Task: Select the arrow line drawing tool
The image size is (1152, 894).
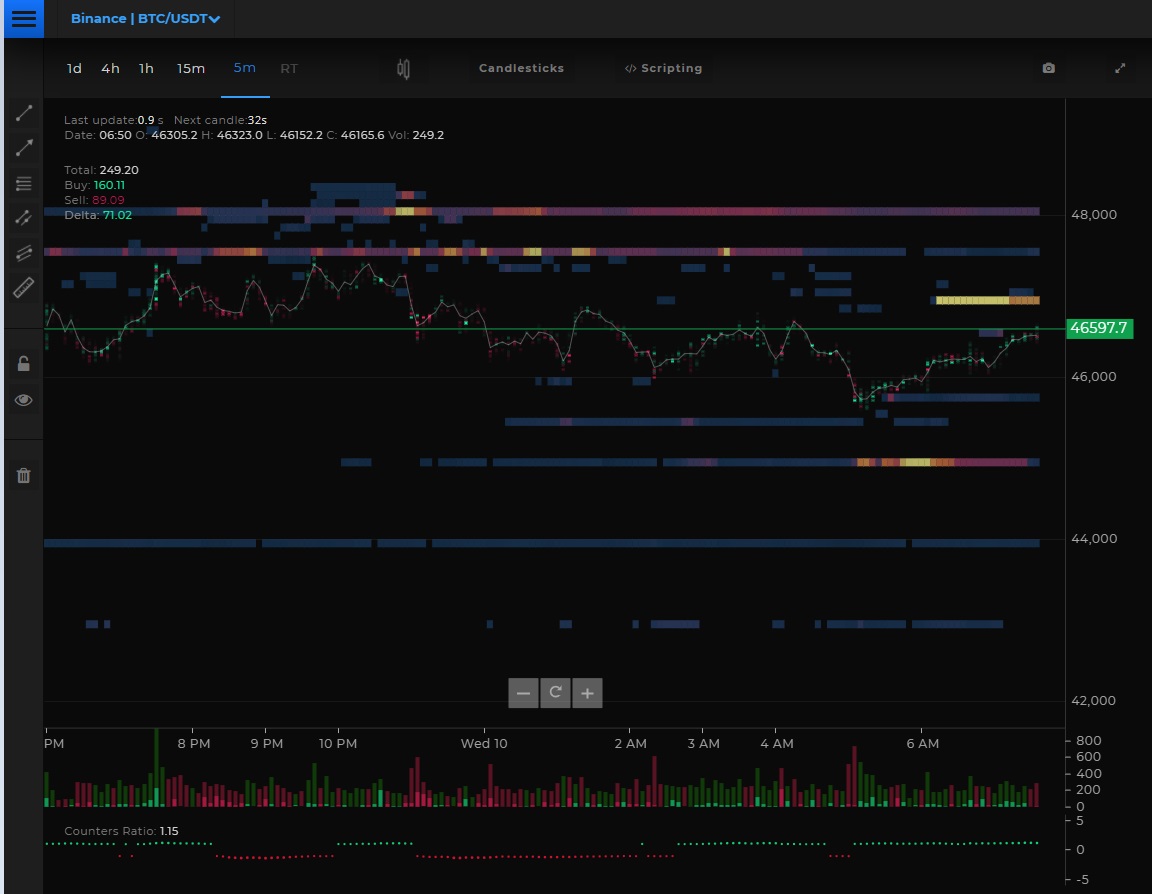Action: click(x=24, y=148)
